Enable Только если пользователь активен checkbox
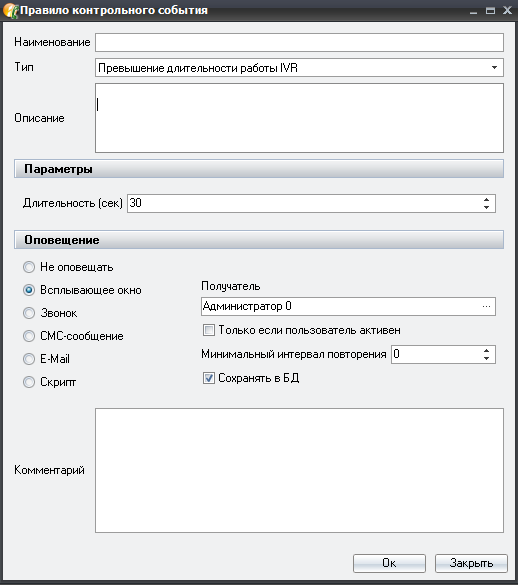Viewport: 518px width, 585px height. pyautogui.click(x=209, y=330)
